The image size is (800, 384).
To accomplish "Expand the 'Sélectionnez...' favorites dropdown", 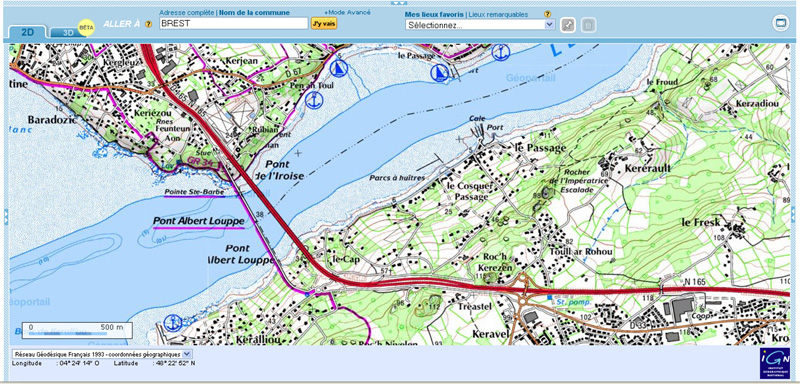I will [480, 24].
